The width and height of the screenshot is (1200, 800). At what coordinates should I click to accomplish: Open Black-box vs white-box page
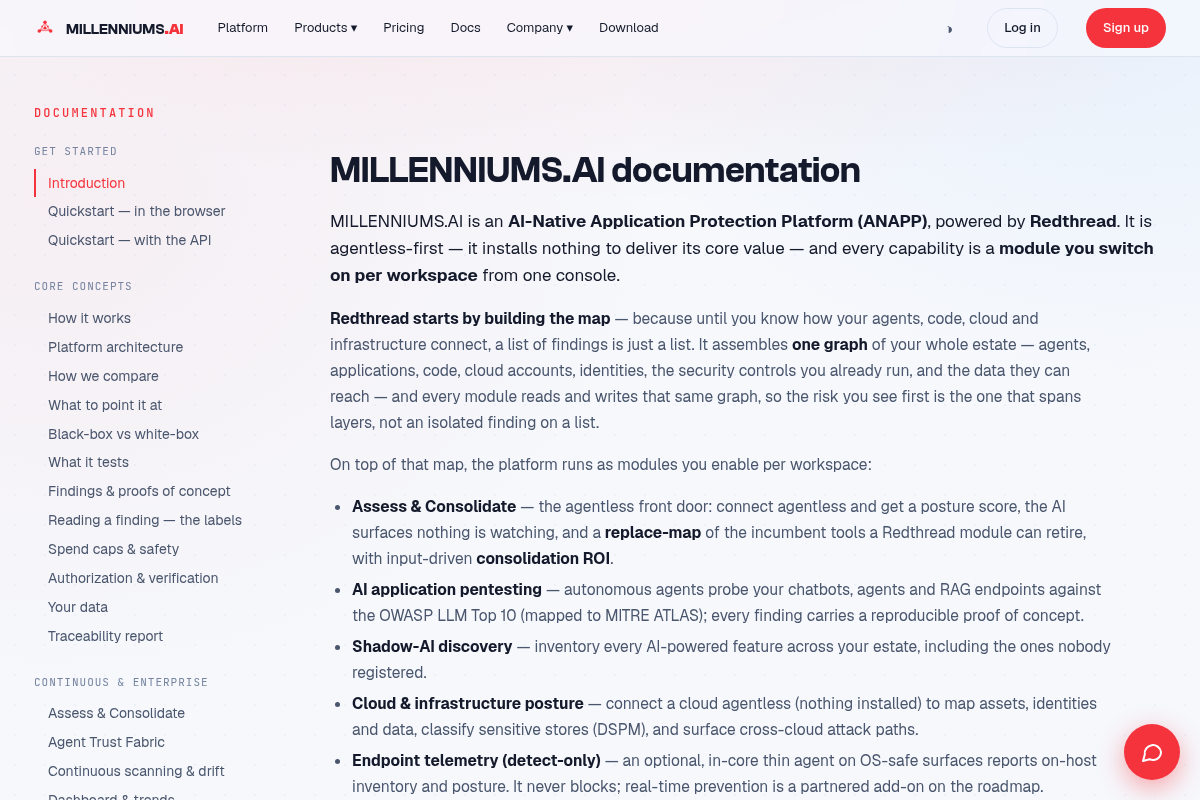coord(124,434)
